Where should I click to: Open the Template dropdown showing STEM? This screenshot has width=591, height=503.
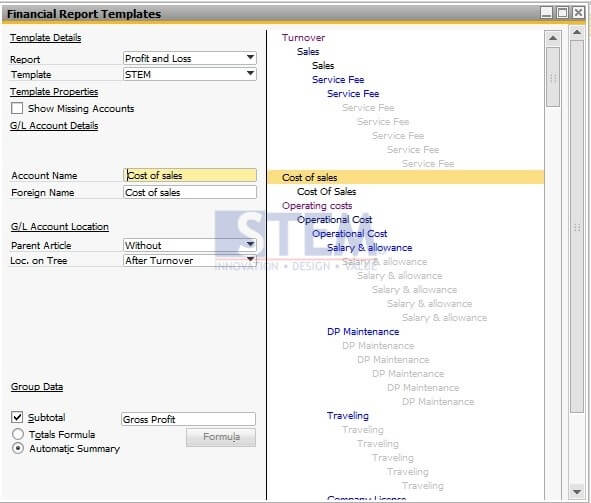tap(190, 74)
